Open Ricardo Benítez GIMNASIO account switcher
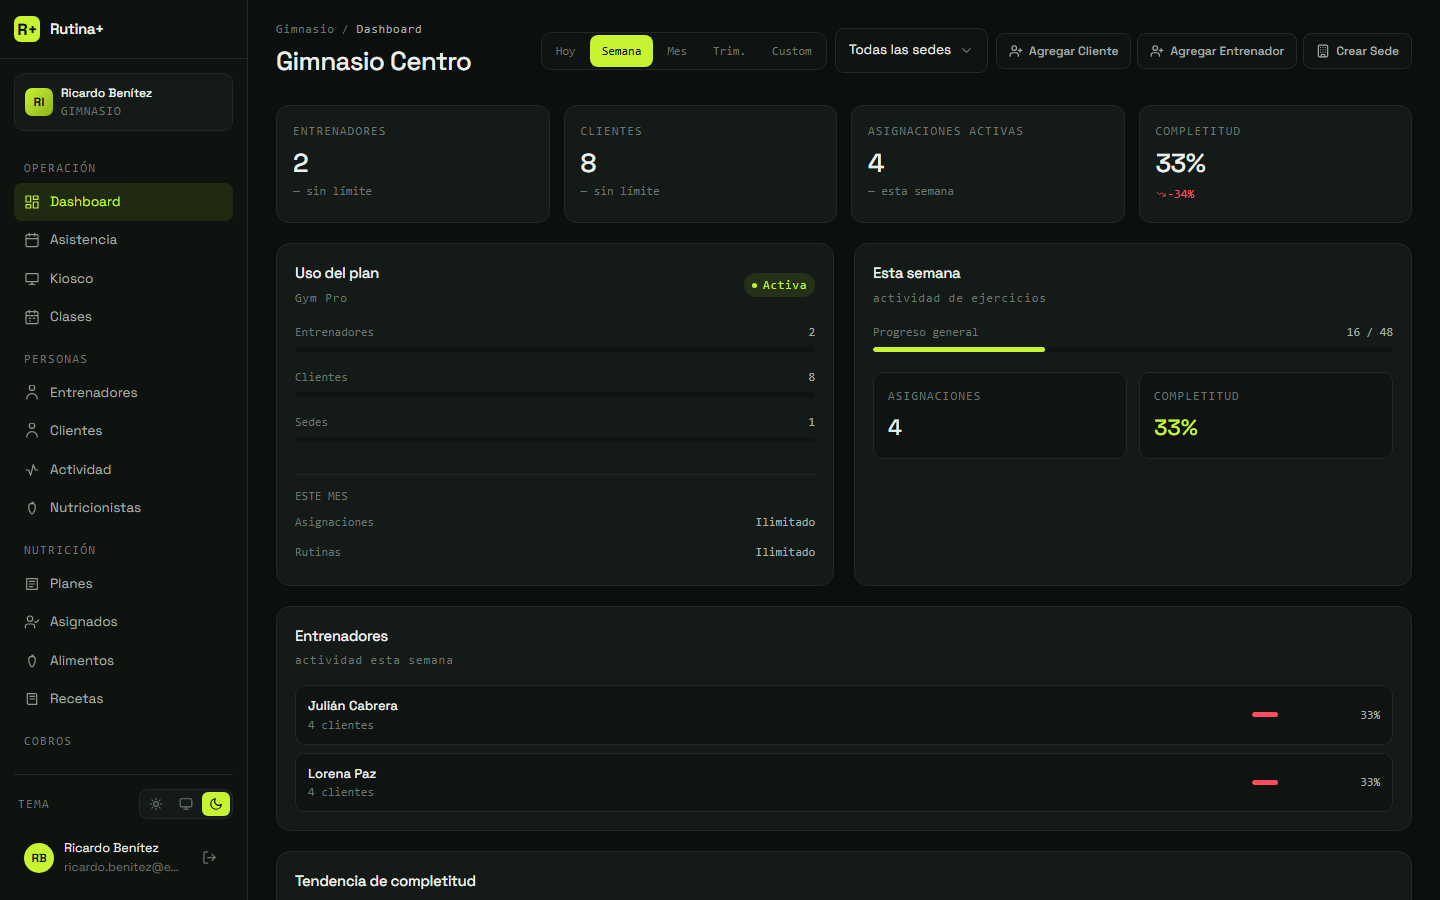 coord(123,102)
